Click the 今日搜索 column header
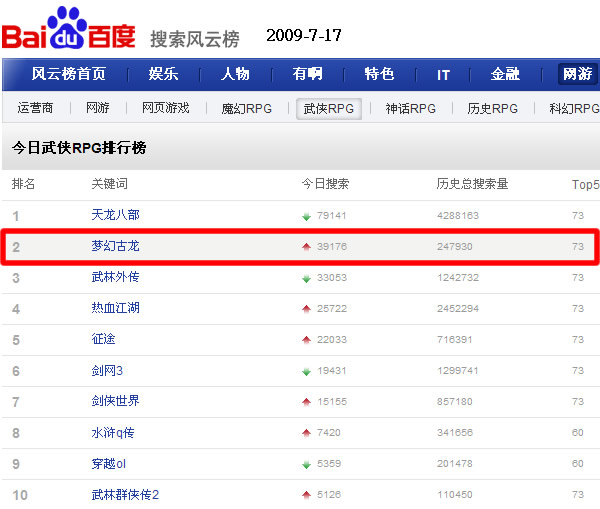Screen dimensions: 600x509 tap(325, 184)
